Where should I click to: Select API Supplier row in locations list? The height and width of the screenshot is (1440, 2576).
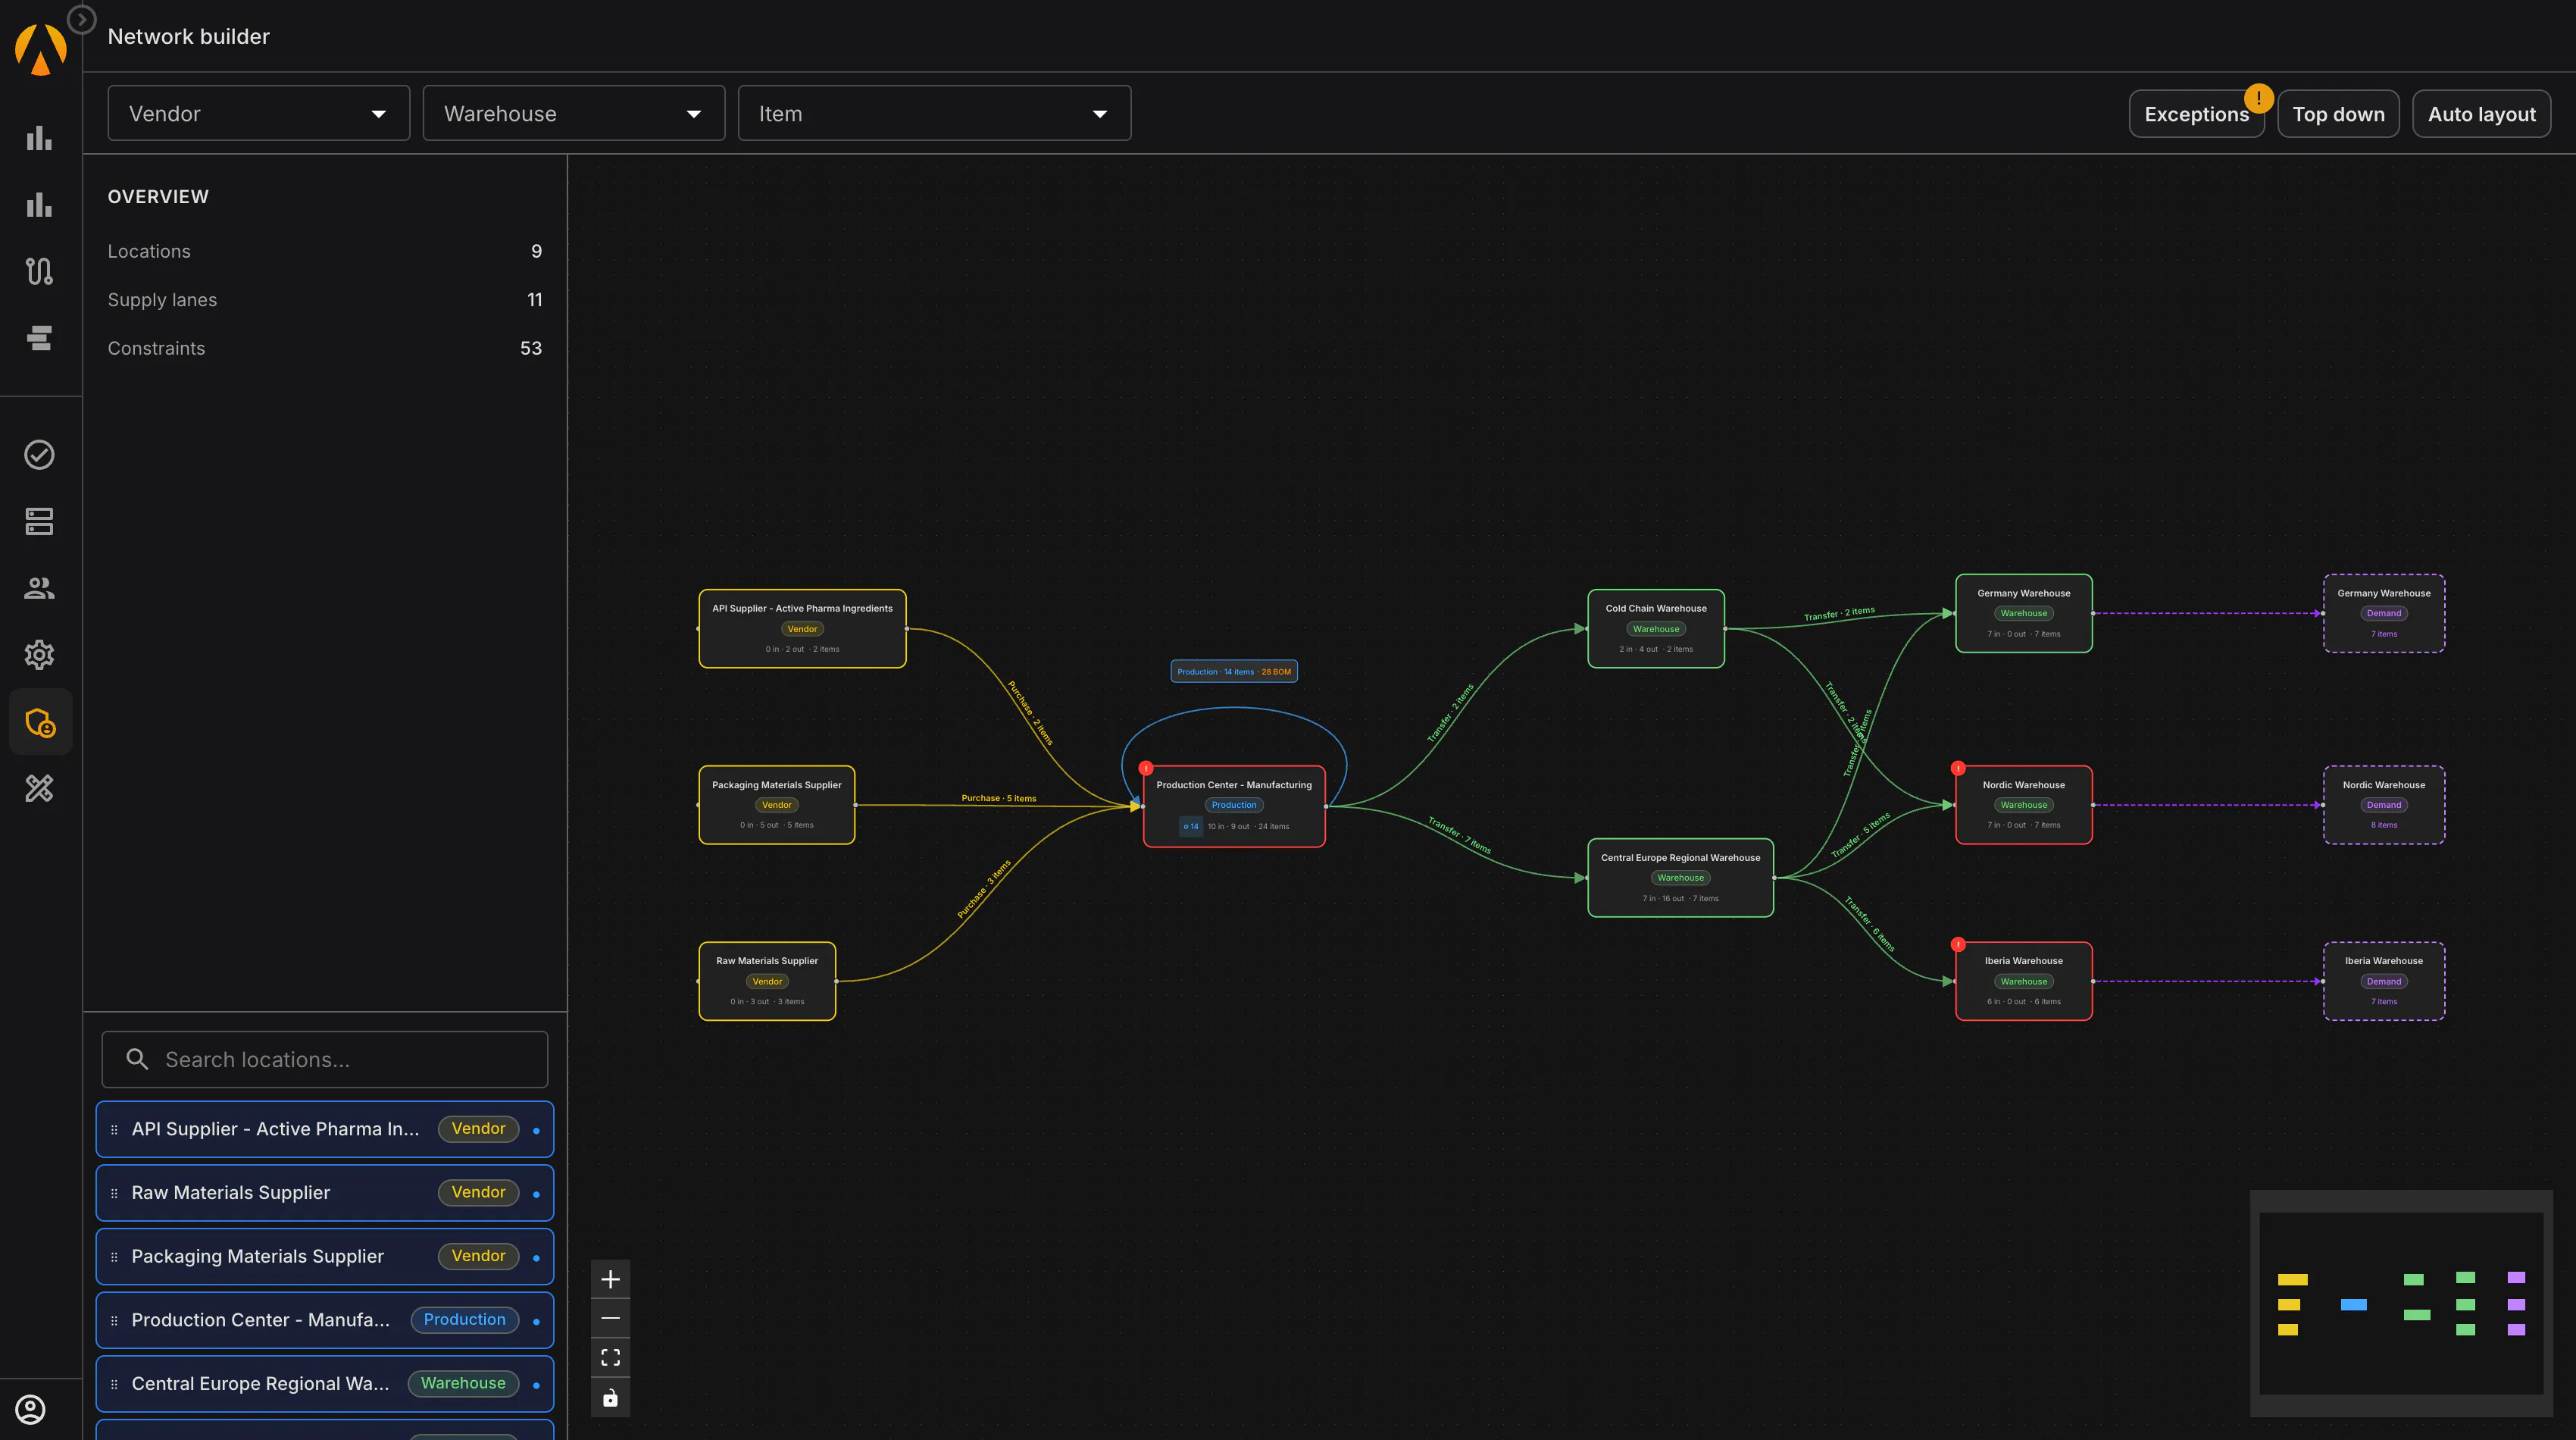point(325,1129)
